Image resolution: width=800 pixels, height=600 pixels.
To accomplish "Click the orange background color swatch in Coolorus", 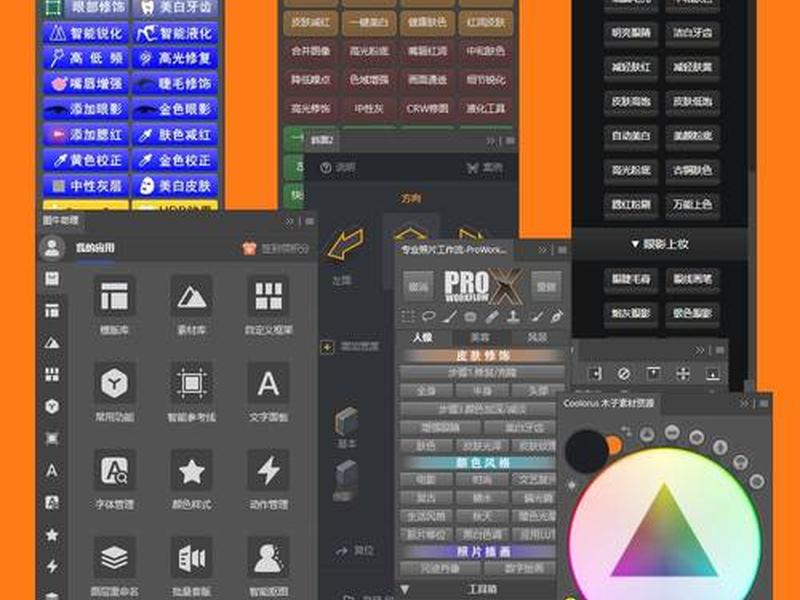I will click(615, 445).
